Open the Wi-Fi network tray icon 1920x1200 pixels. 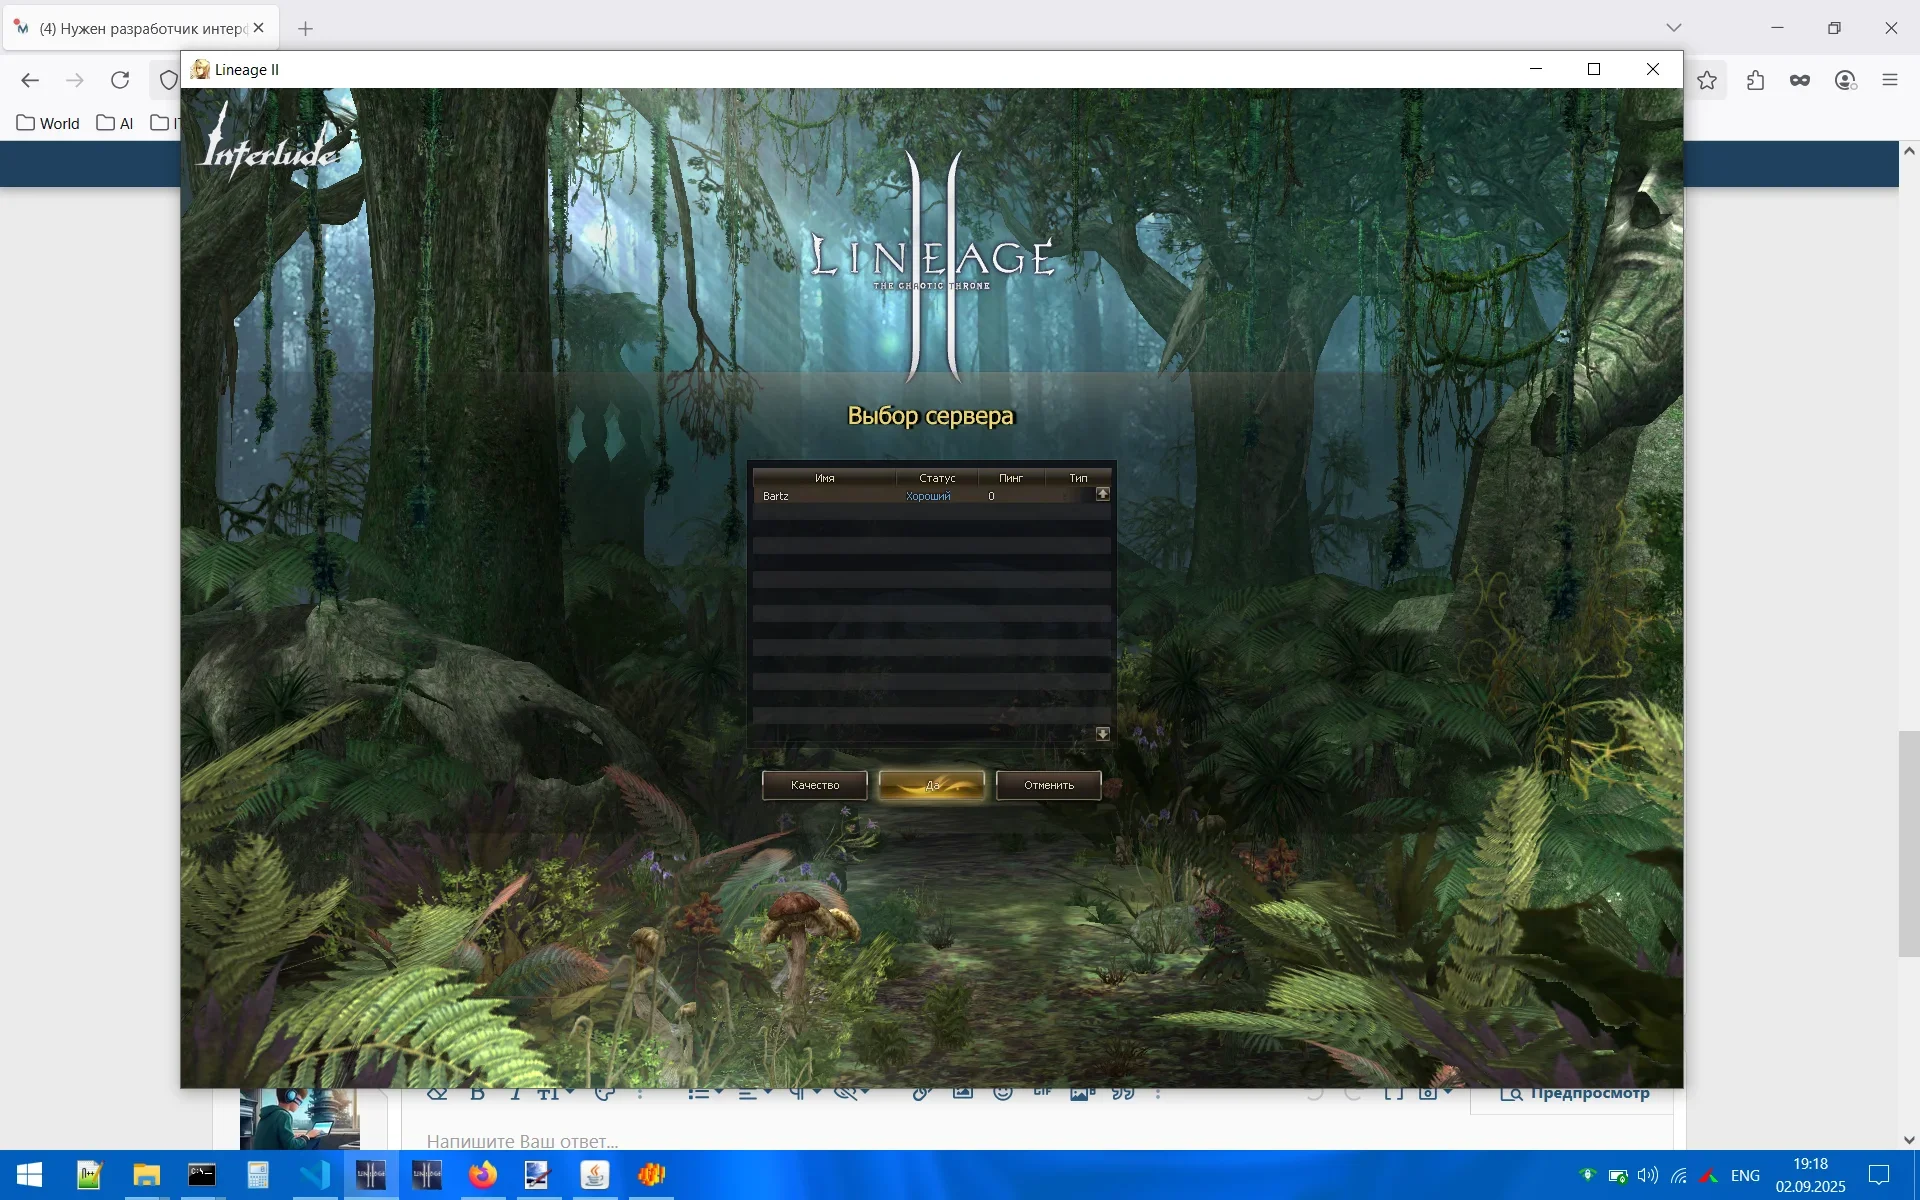click(1678, 1175)
